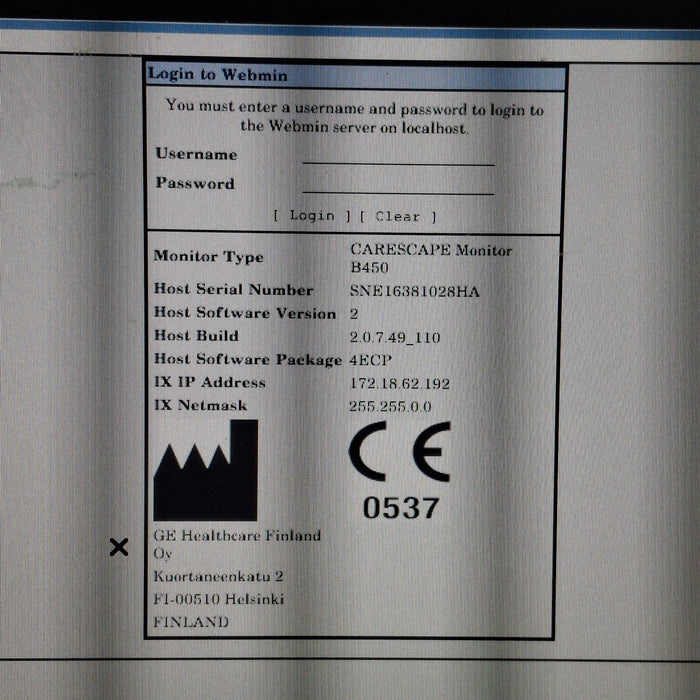This screenshot has width=700, height=700.
Task: Click the host build value 2.0.7.49_110
Action: coord(395,337)
